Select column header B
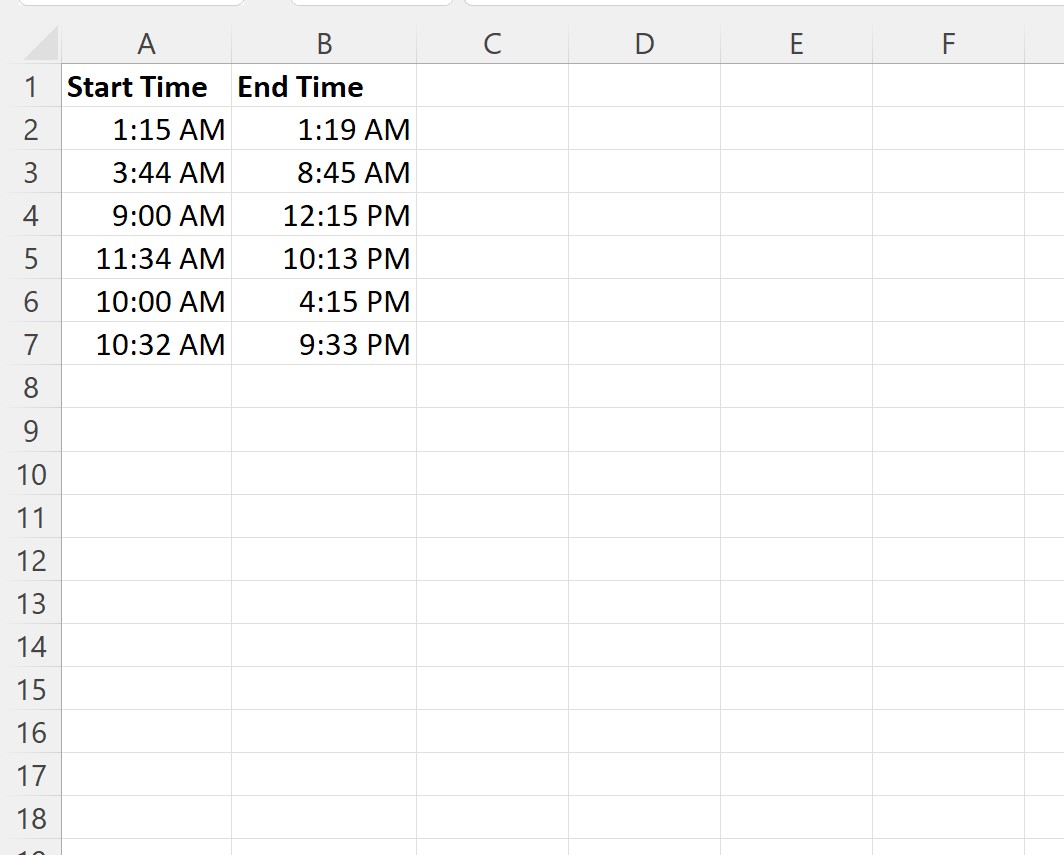1064x855 pixels. click(x=323, y=44)
